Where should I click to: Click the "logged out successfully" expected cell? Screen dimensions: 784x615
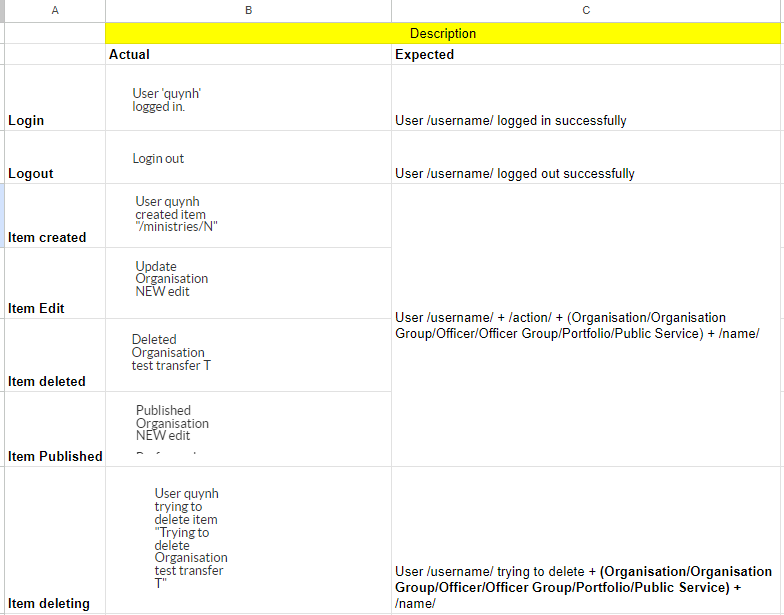point(586,158)
